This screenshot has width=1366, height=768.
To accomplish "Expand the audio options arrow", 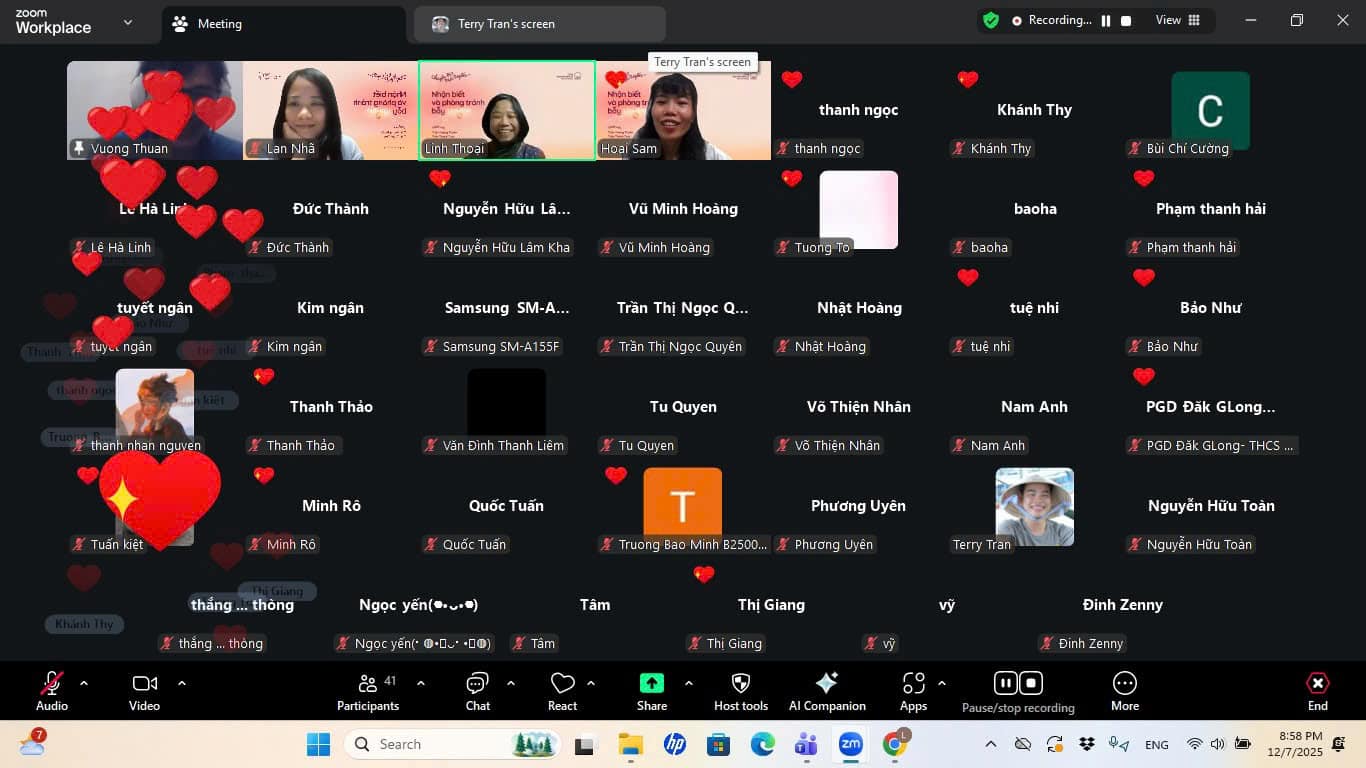I will point(84,683).
